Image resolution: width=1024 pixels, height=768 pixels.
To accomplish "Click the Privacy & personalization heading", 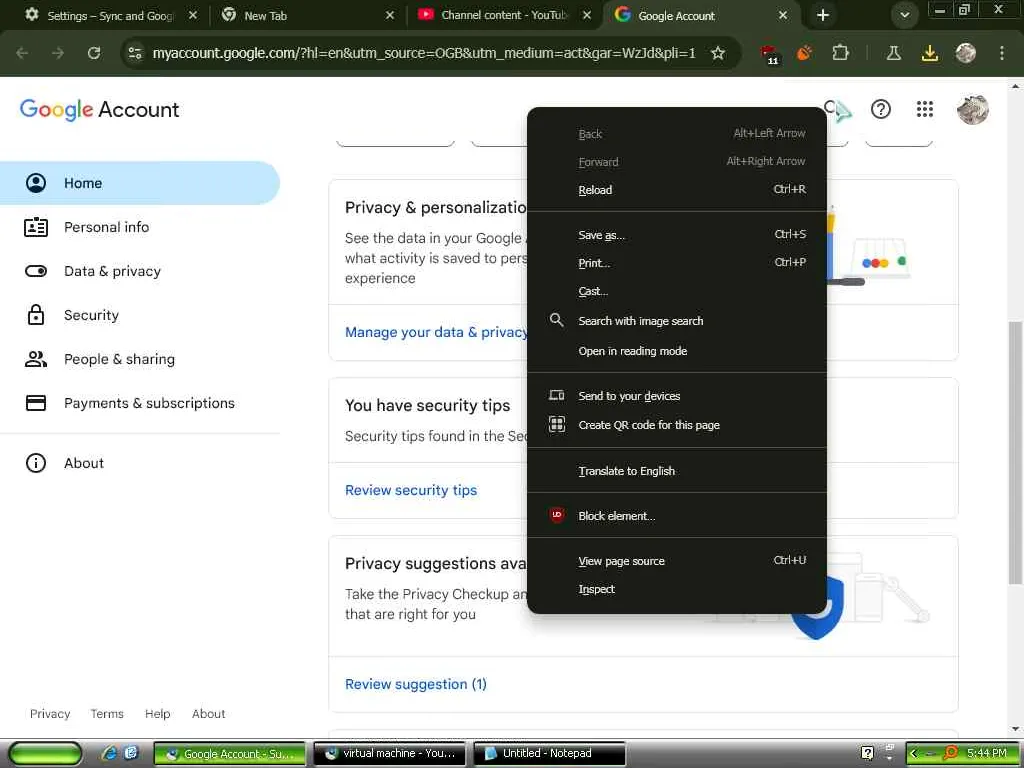I will click(436, 208).
